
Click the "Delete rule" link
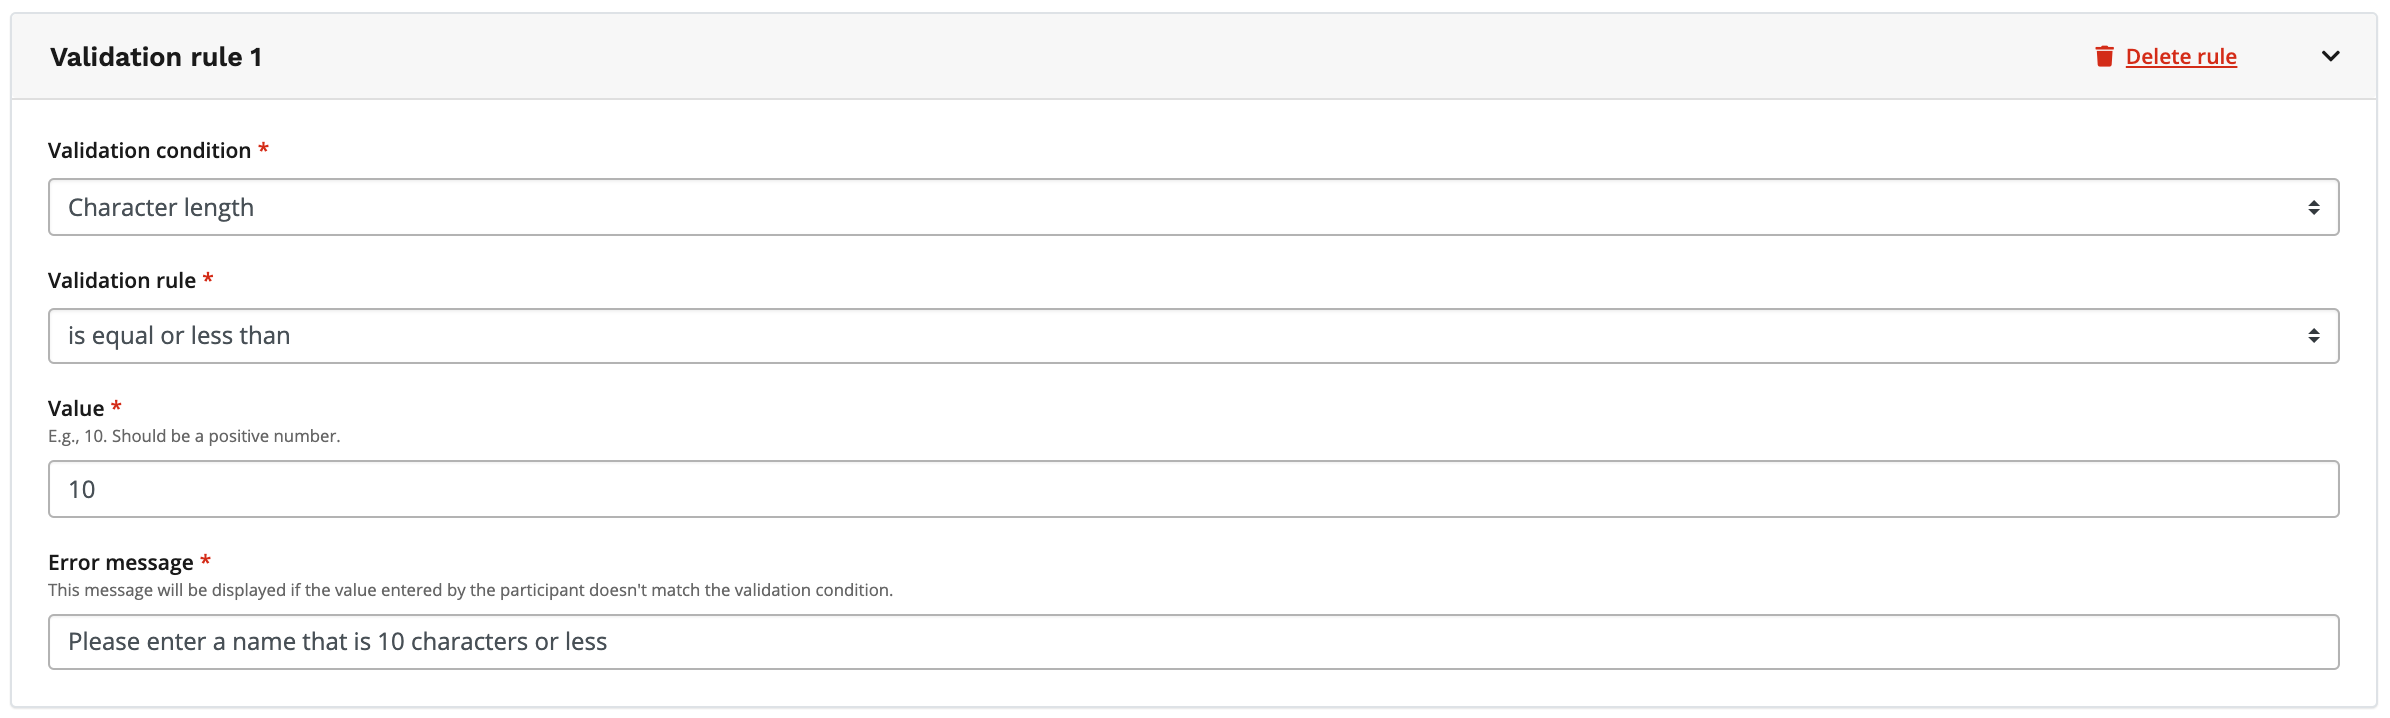2181,57
